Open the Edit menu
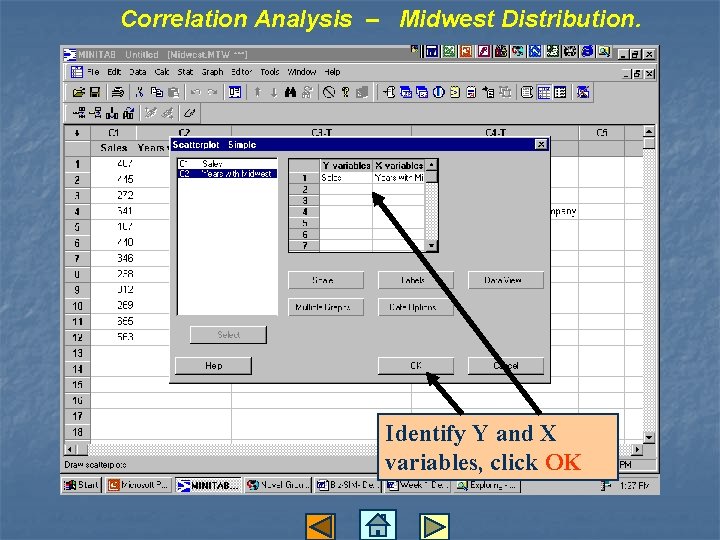Image resolution: width=720 pixels, height=540 pixels. pos(114,72)
